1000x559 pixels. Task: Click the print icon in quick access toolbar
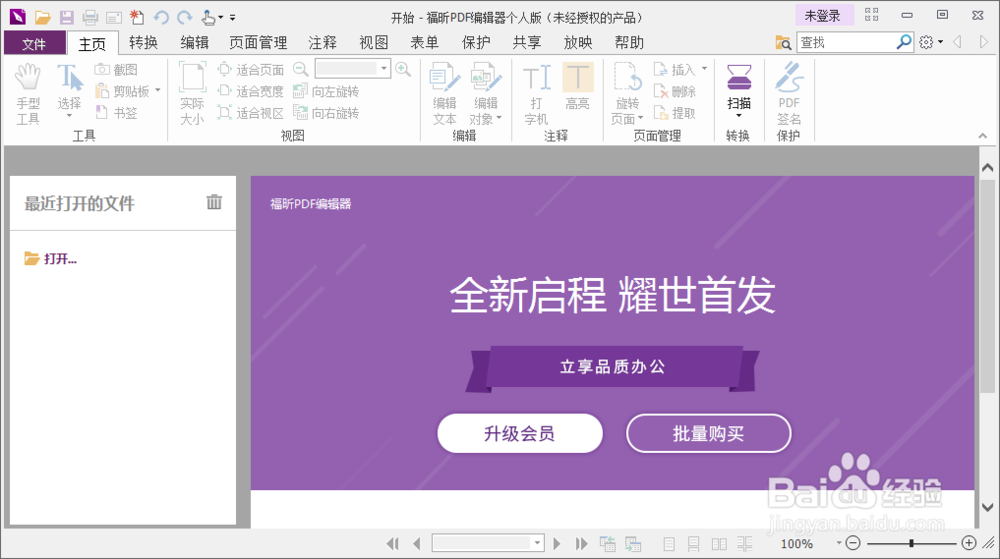(90, 17)
